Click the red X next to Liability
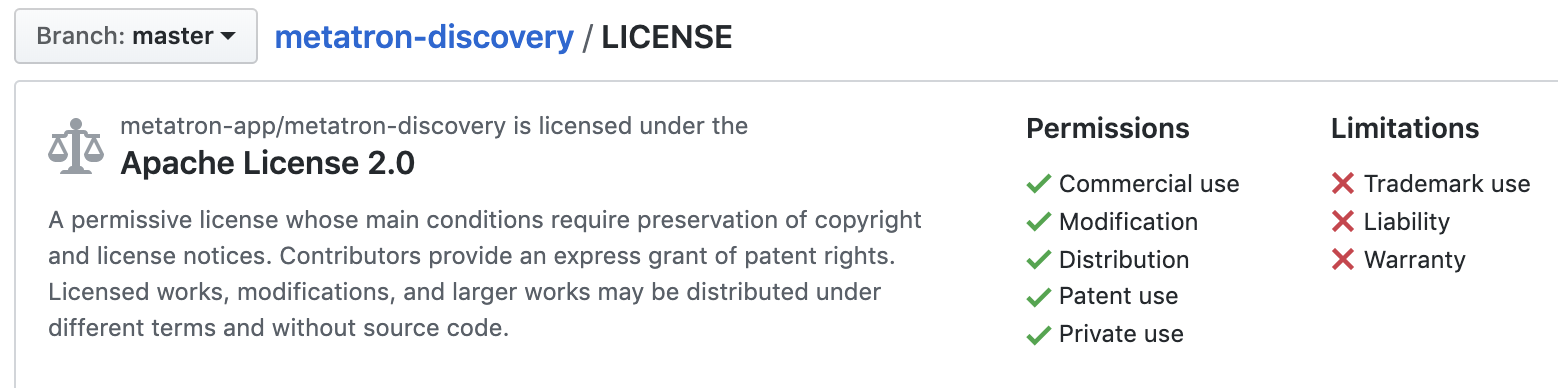The image size is (1558, 388). pyautogui.click(x=1343, y=222)
